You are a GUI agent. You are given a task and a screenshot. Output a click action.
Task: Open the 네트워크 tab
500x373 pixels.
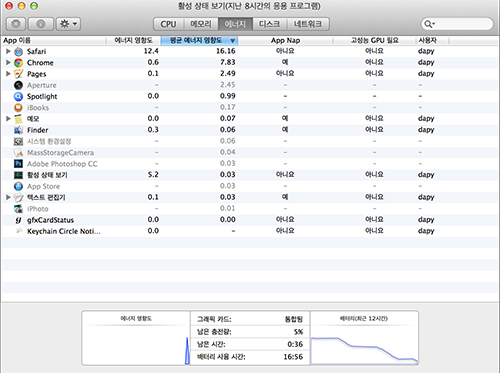coord(308,24)
